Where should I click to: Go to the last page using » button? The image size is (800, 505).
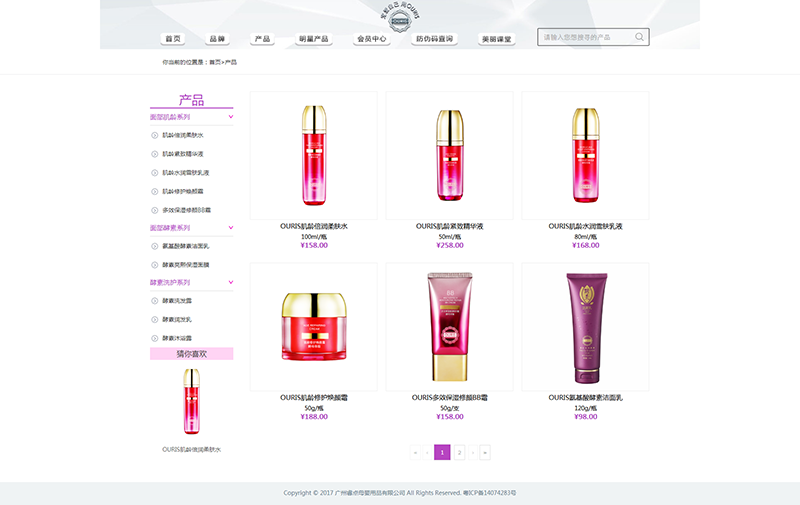coord(485,453)
